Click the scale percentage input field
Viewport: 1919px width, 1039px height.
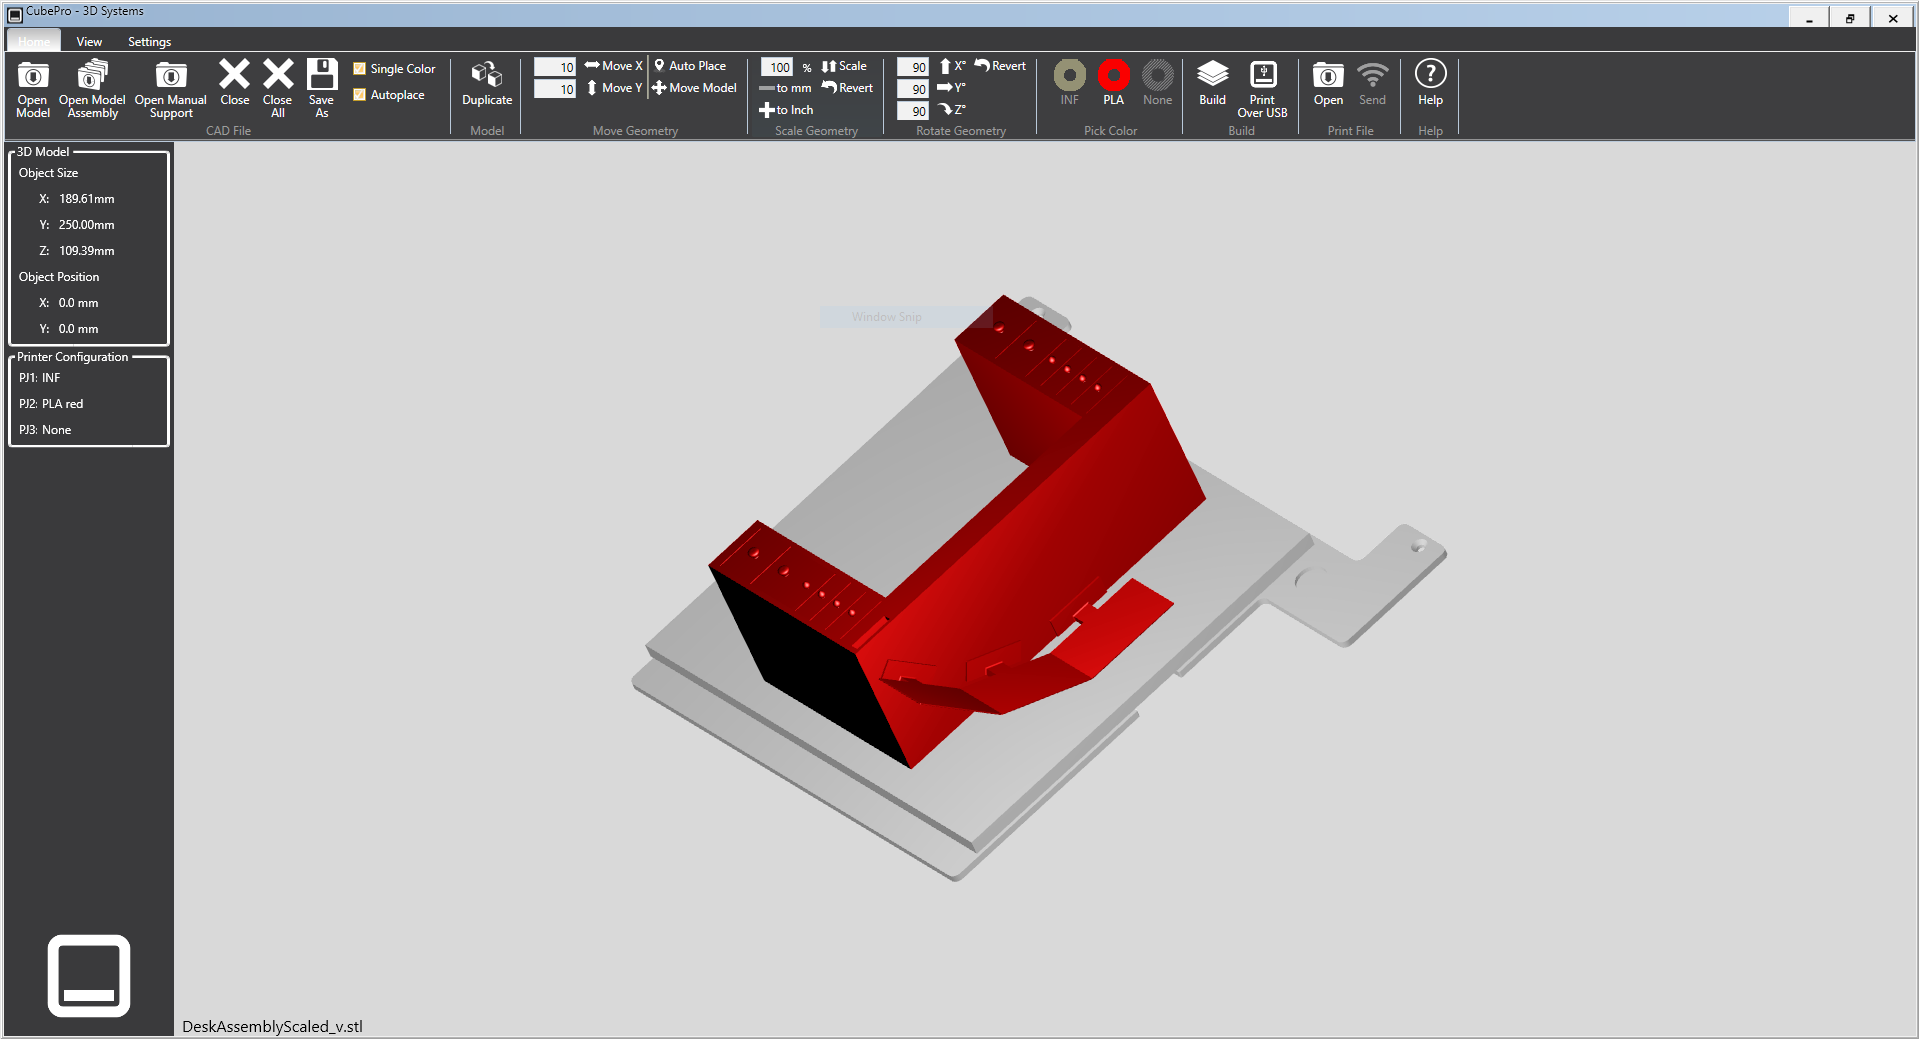click(x=777, y=67)
